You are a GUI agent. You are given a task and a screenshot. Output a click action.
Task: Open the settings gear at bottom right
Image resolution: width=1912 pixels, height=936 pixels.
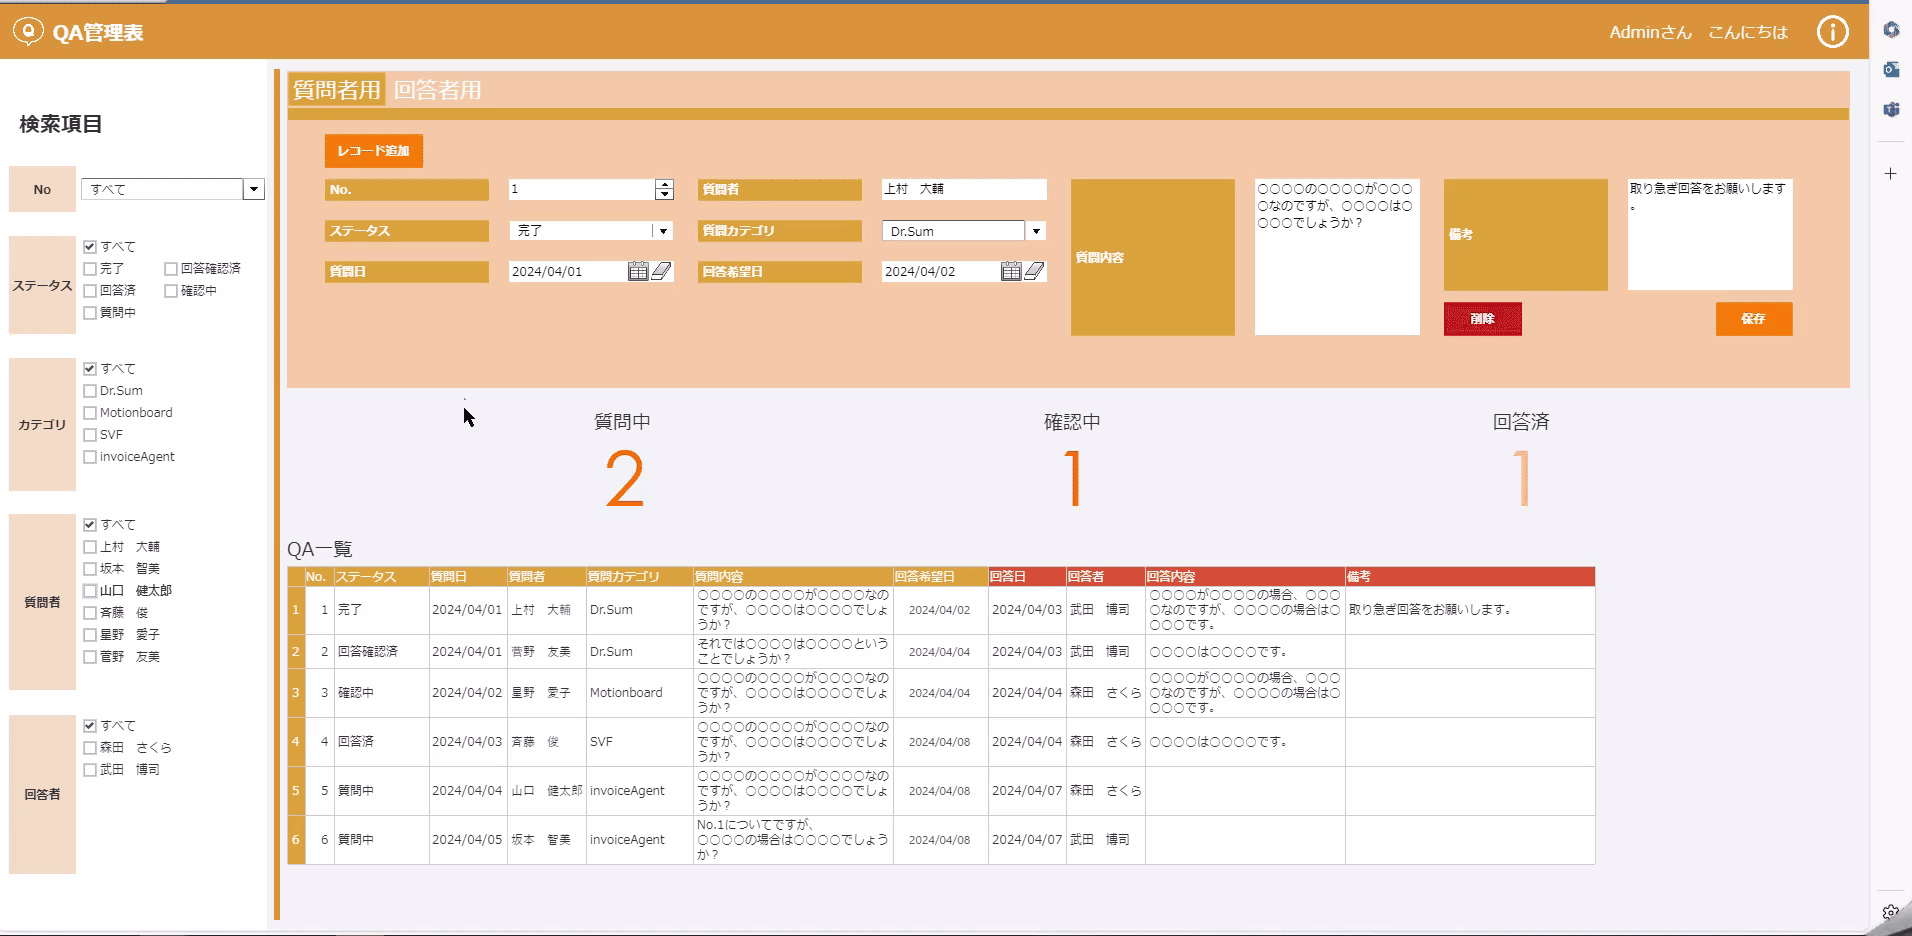point(1889,913)
